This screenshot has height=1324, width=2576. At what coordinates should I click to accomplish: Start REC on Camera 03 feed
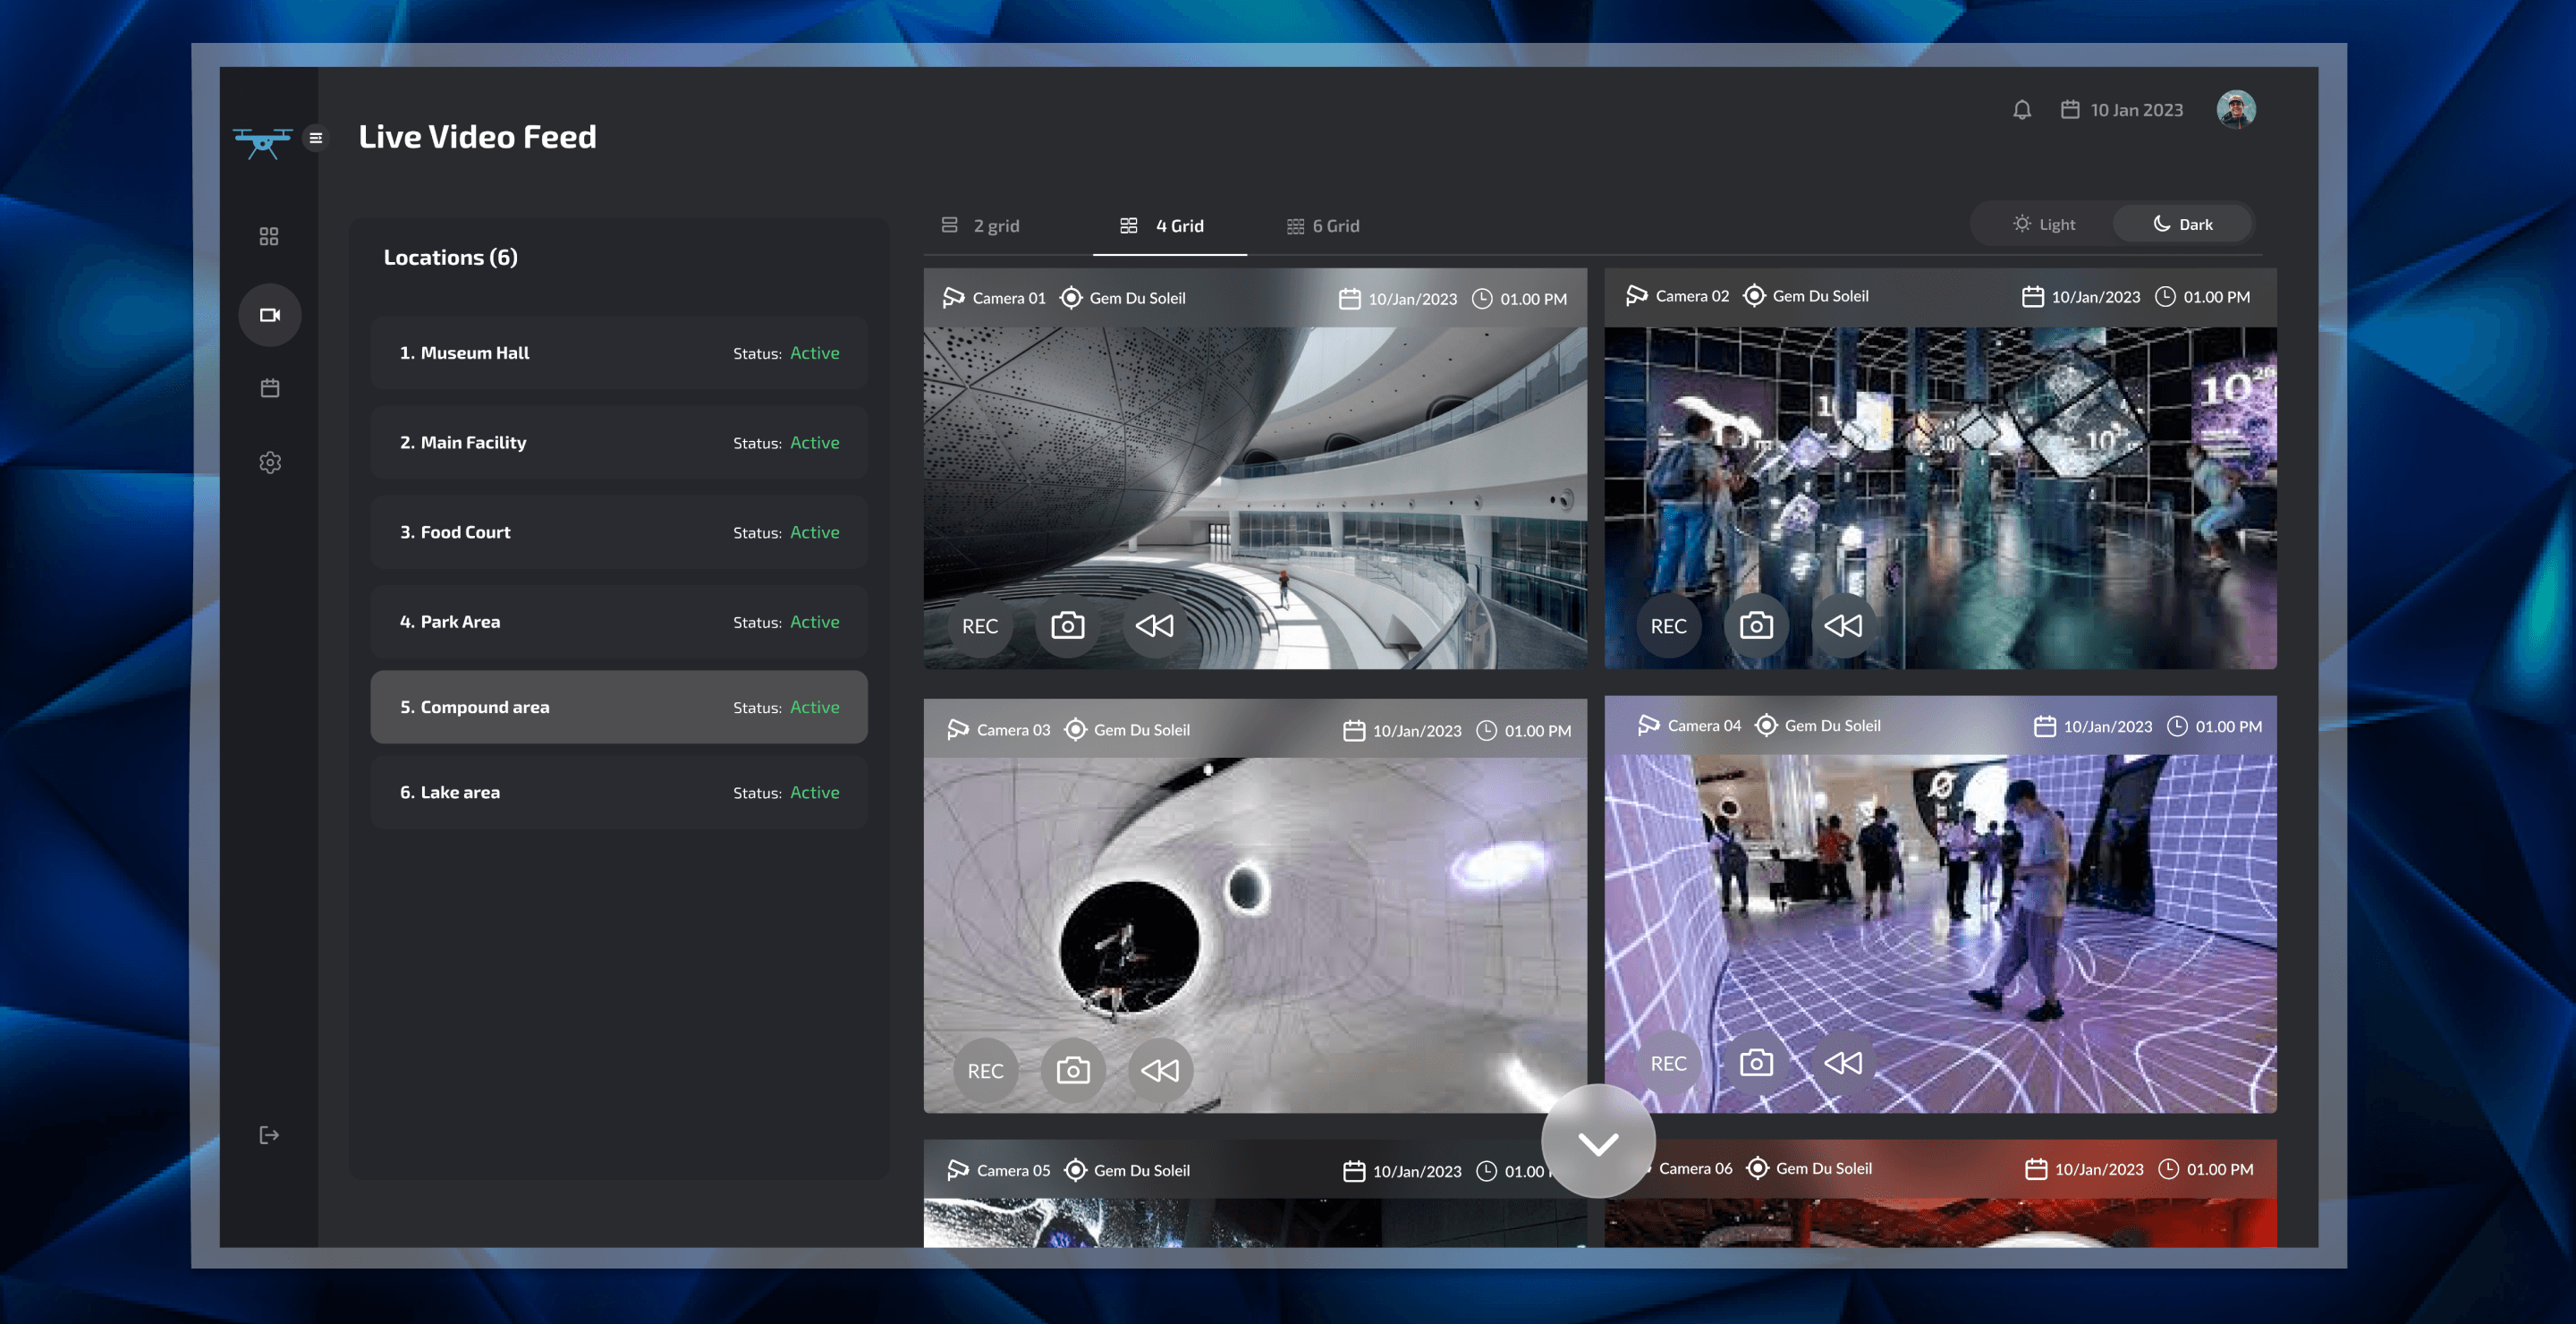[985, 1071]
